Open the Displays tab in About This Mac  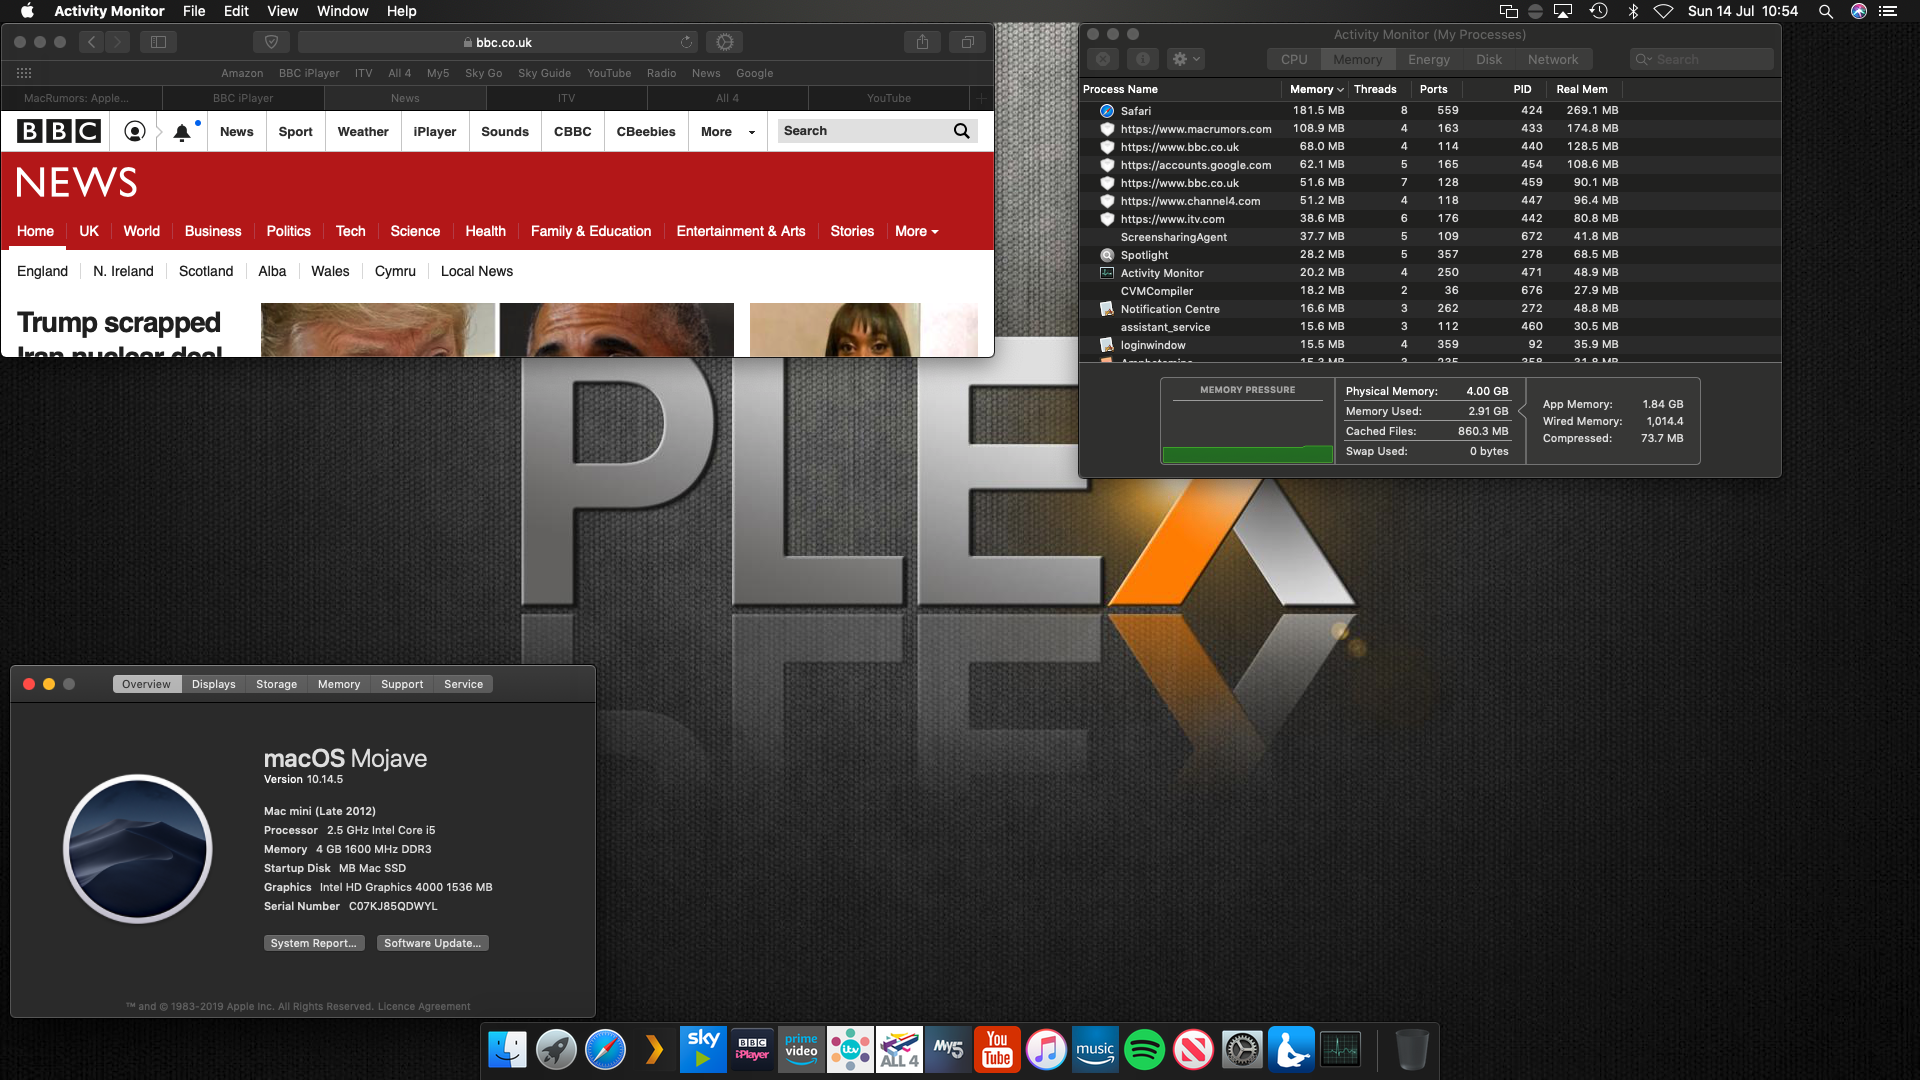pos(213,684)
